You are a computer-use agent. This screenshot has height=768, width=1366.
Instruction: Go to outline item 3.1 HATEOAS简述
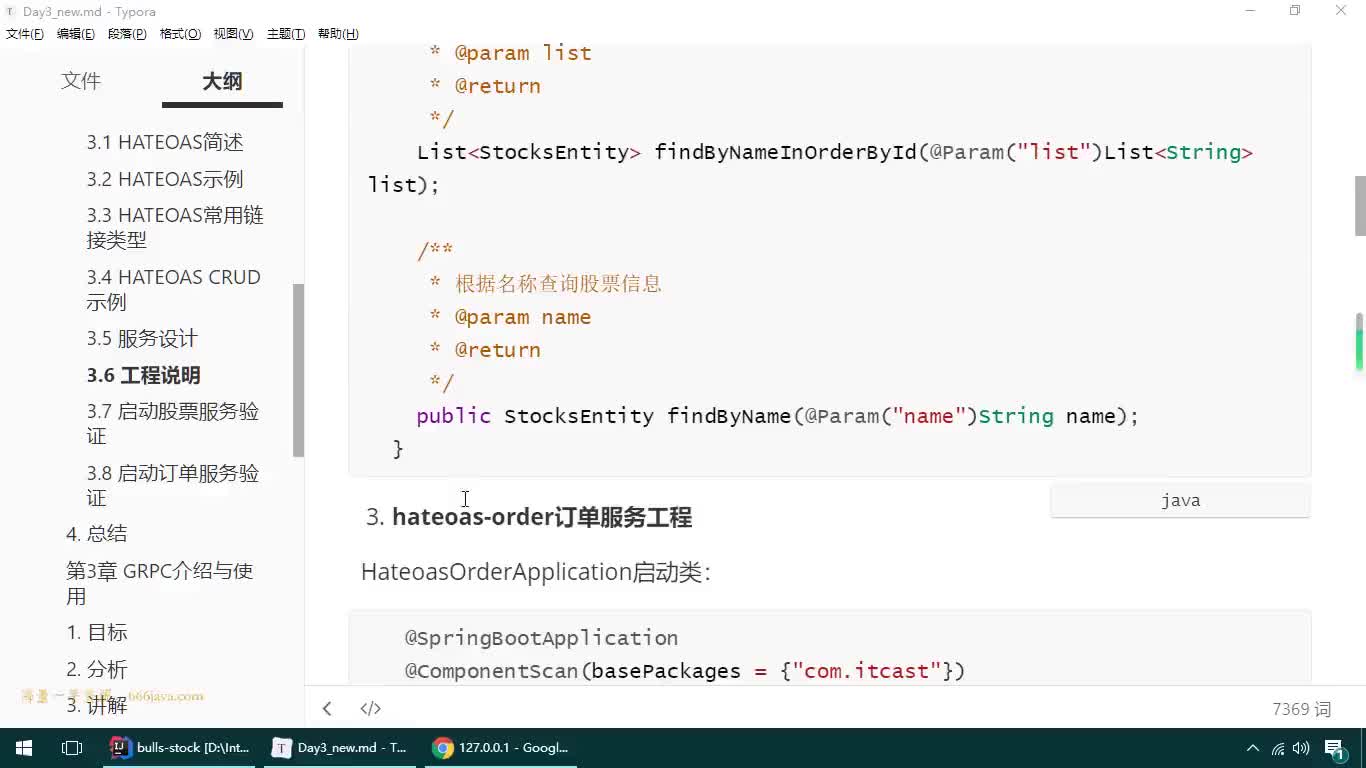[x=165, y=142]
